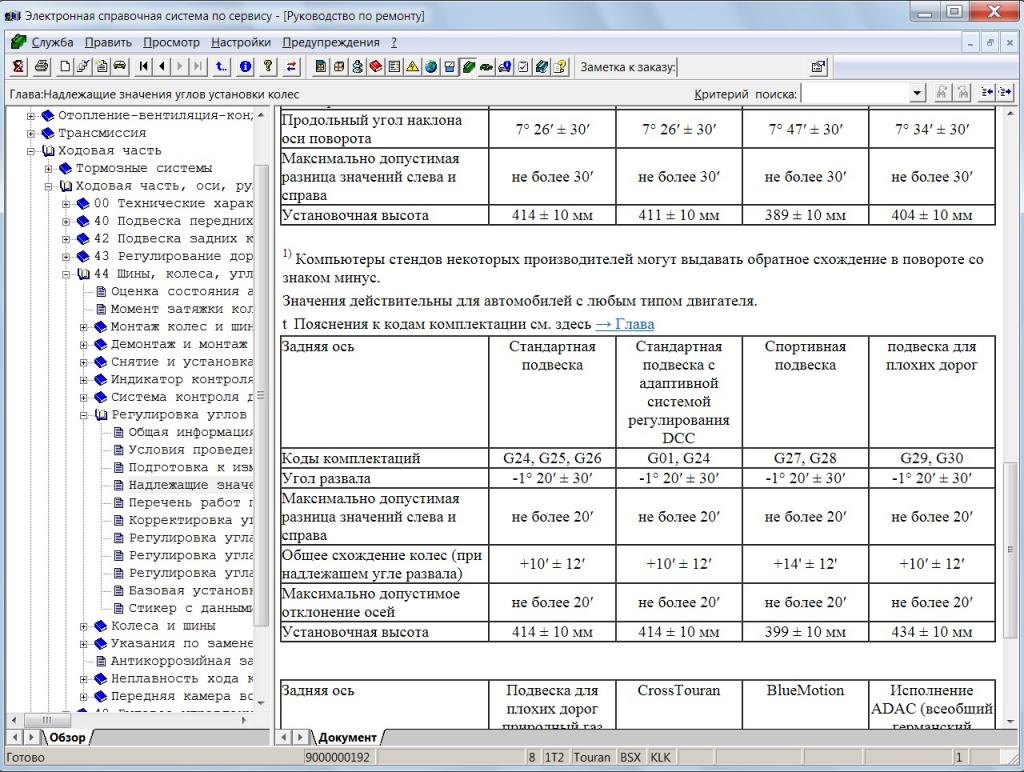Click the printer icon

(x=42, y=67)
